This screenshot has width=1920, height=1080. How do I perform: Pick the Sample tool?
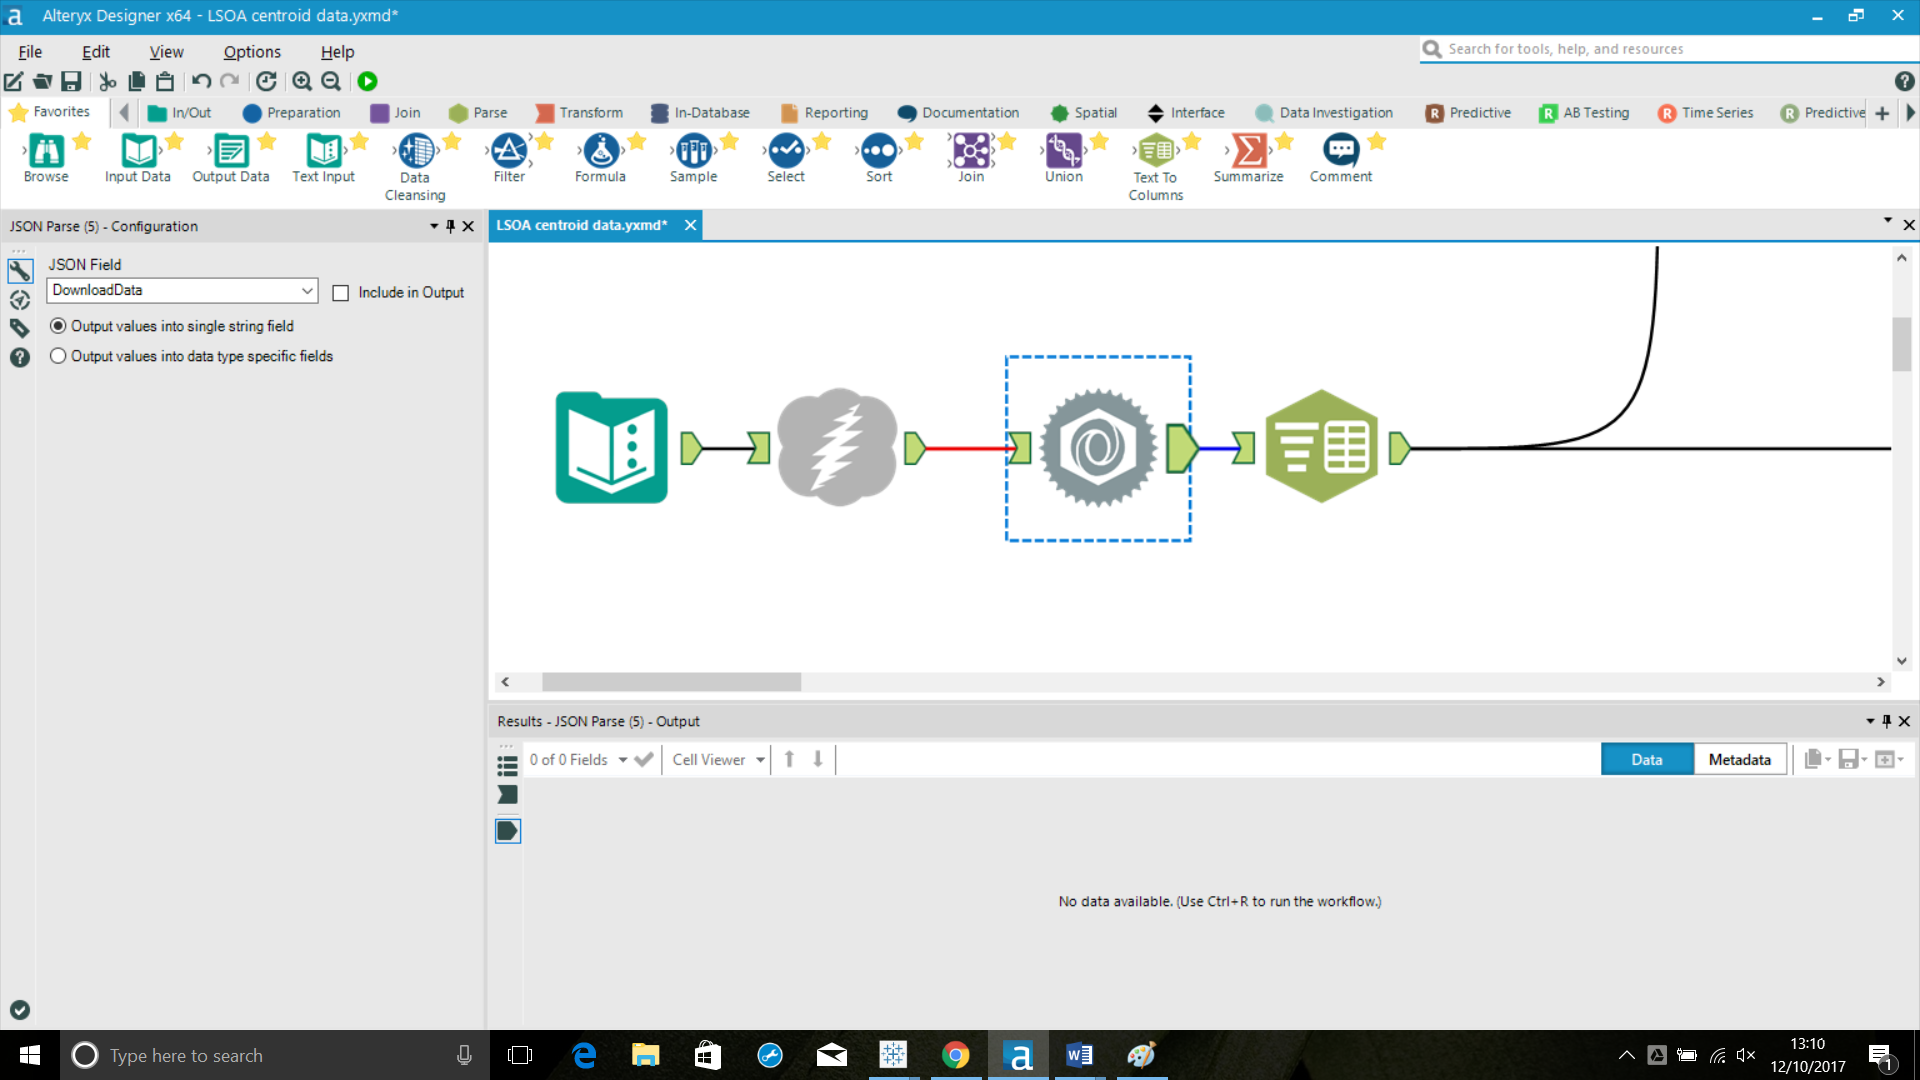click(694, 158)
